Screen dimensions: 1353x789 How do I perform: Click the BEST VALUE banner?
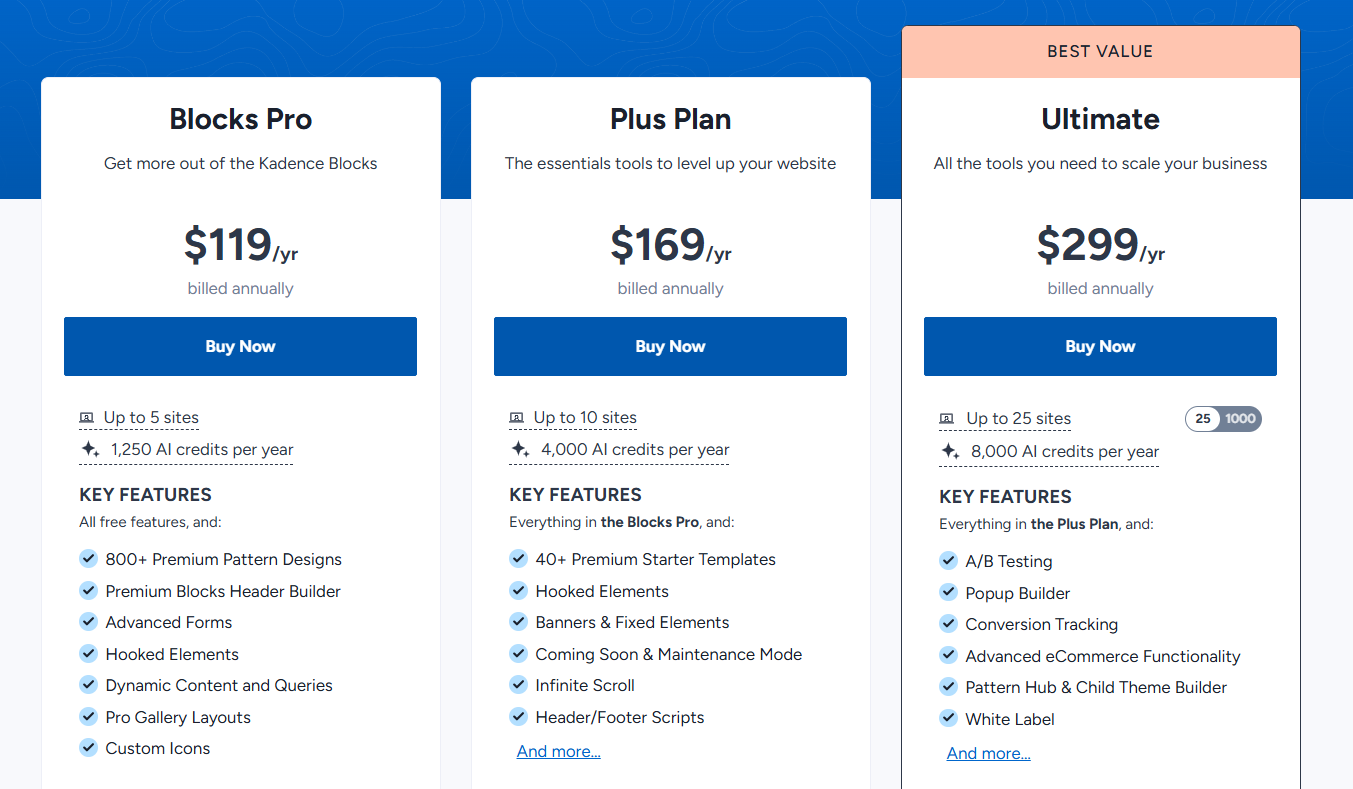pyautogui.click(x=1100, y=50)
